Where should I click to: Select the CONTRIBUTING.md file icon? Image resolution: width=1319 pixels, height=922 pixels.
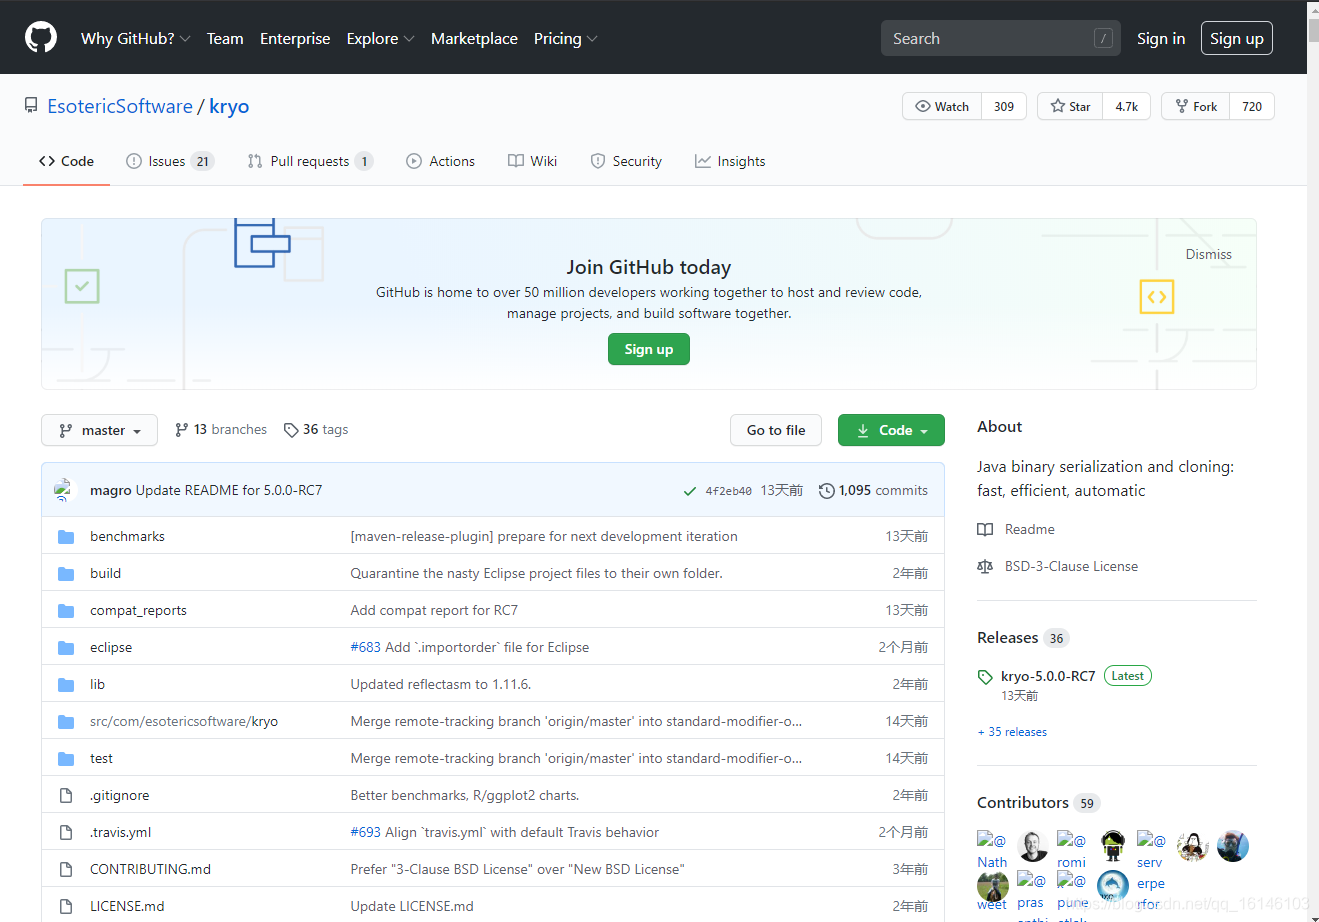(66, 870)
